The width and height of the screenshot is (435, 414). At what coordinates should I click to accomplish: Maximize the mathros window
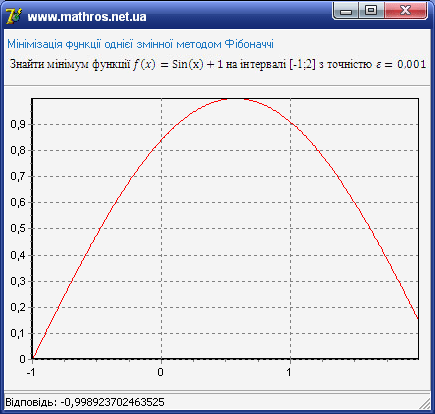[x=371, y=11]
